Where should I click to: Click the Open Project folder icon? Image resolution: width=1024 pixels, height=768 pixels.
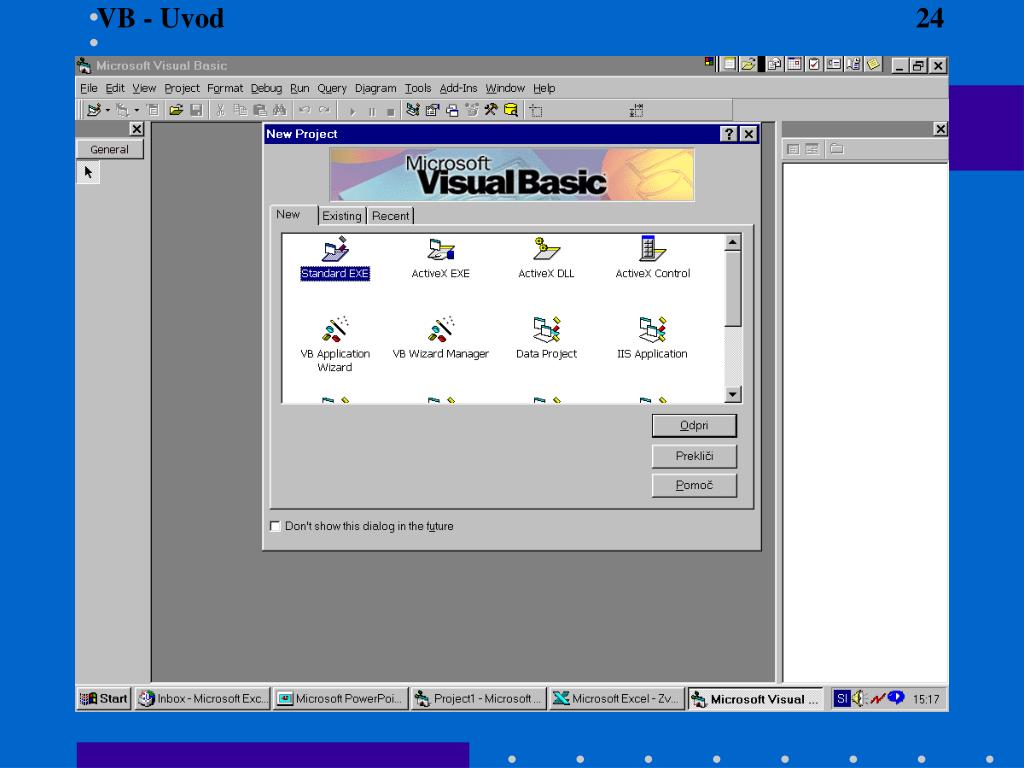(176, 110)
